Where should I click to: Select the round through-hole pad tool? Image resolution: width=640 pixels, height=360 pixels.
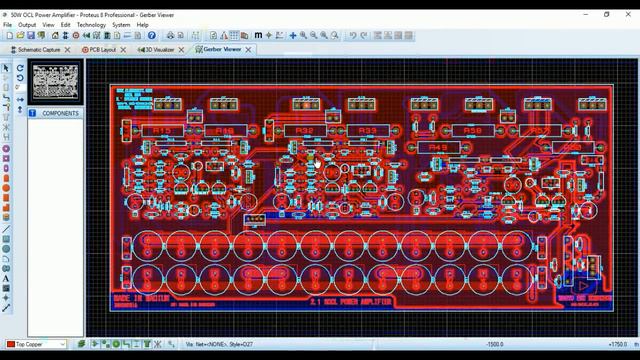click(x=6, y=149)
